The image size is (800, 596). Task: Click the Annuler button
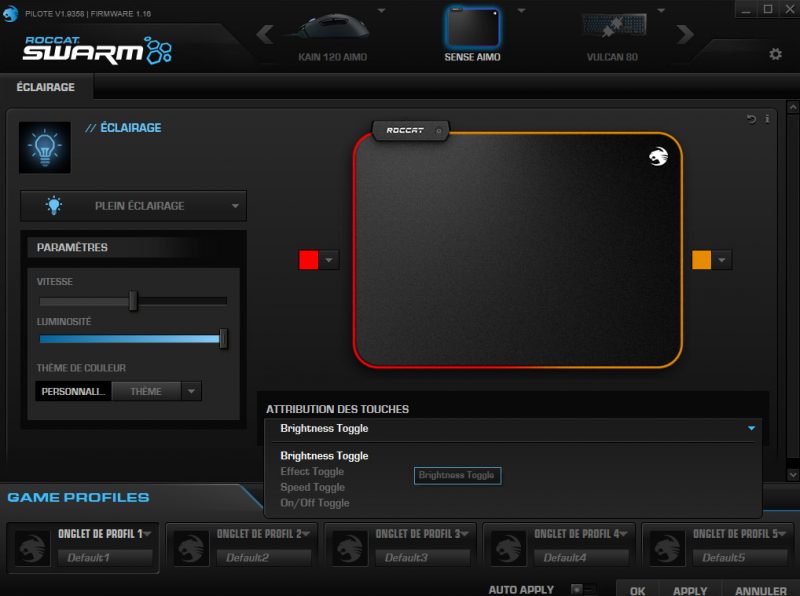[760, 590]
